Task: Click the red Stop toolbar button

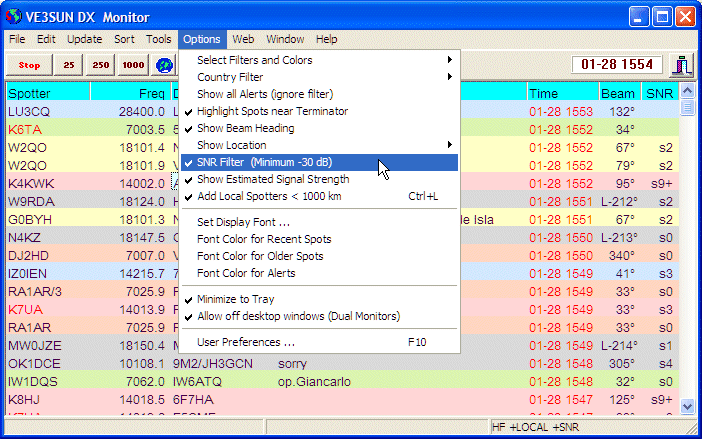Action: coord(29,65)
